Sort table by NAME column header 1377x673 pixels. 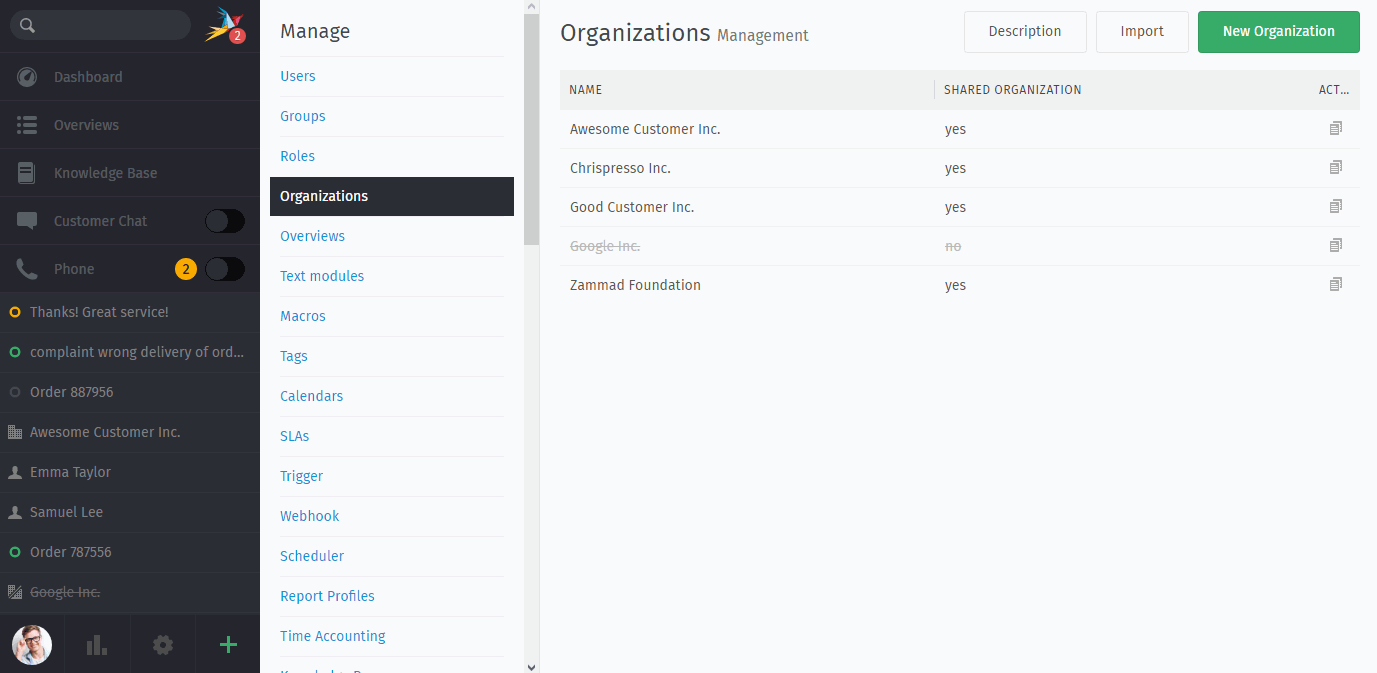[x=586, y=90]
